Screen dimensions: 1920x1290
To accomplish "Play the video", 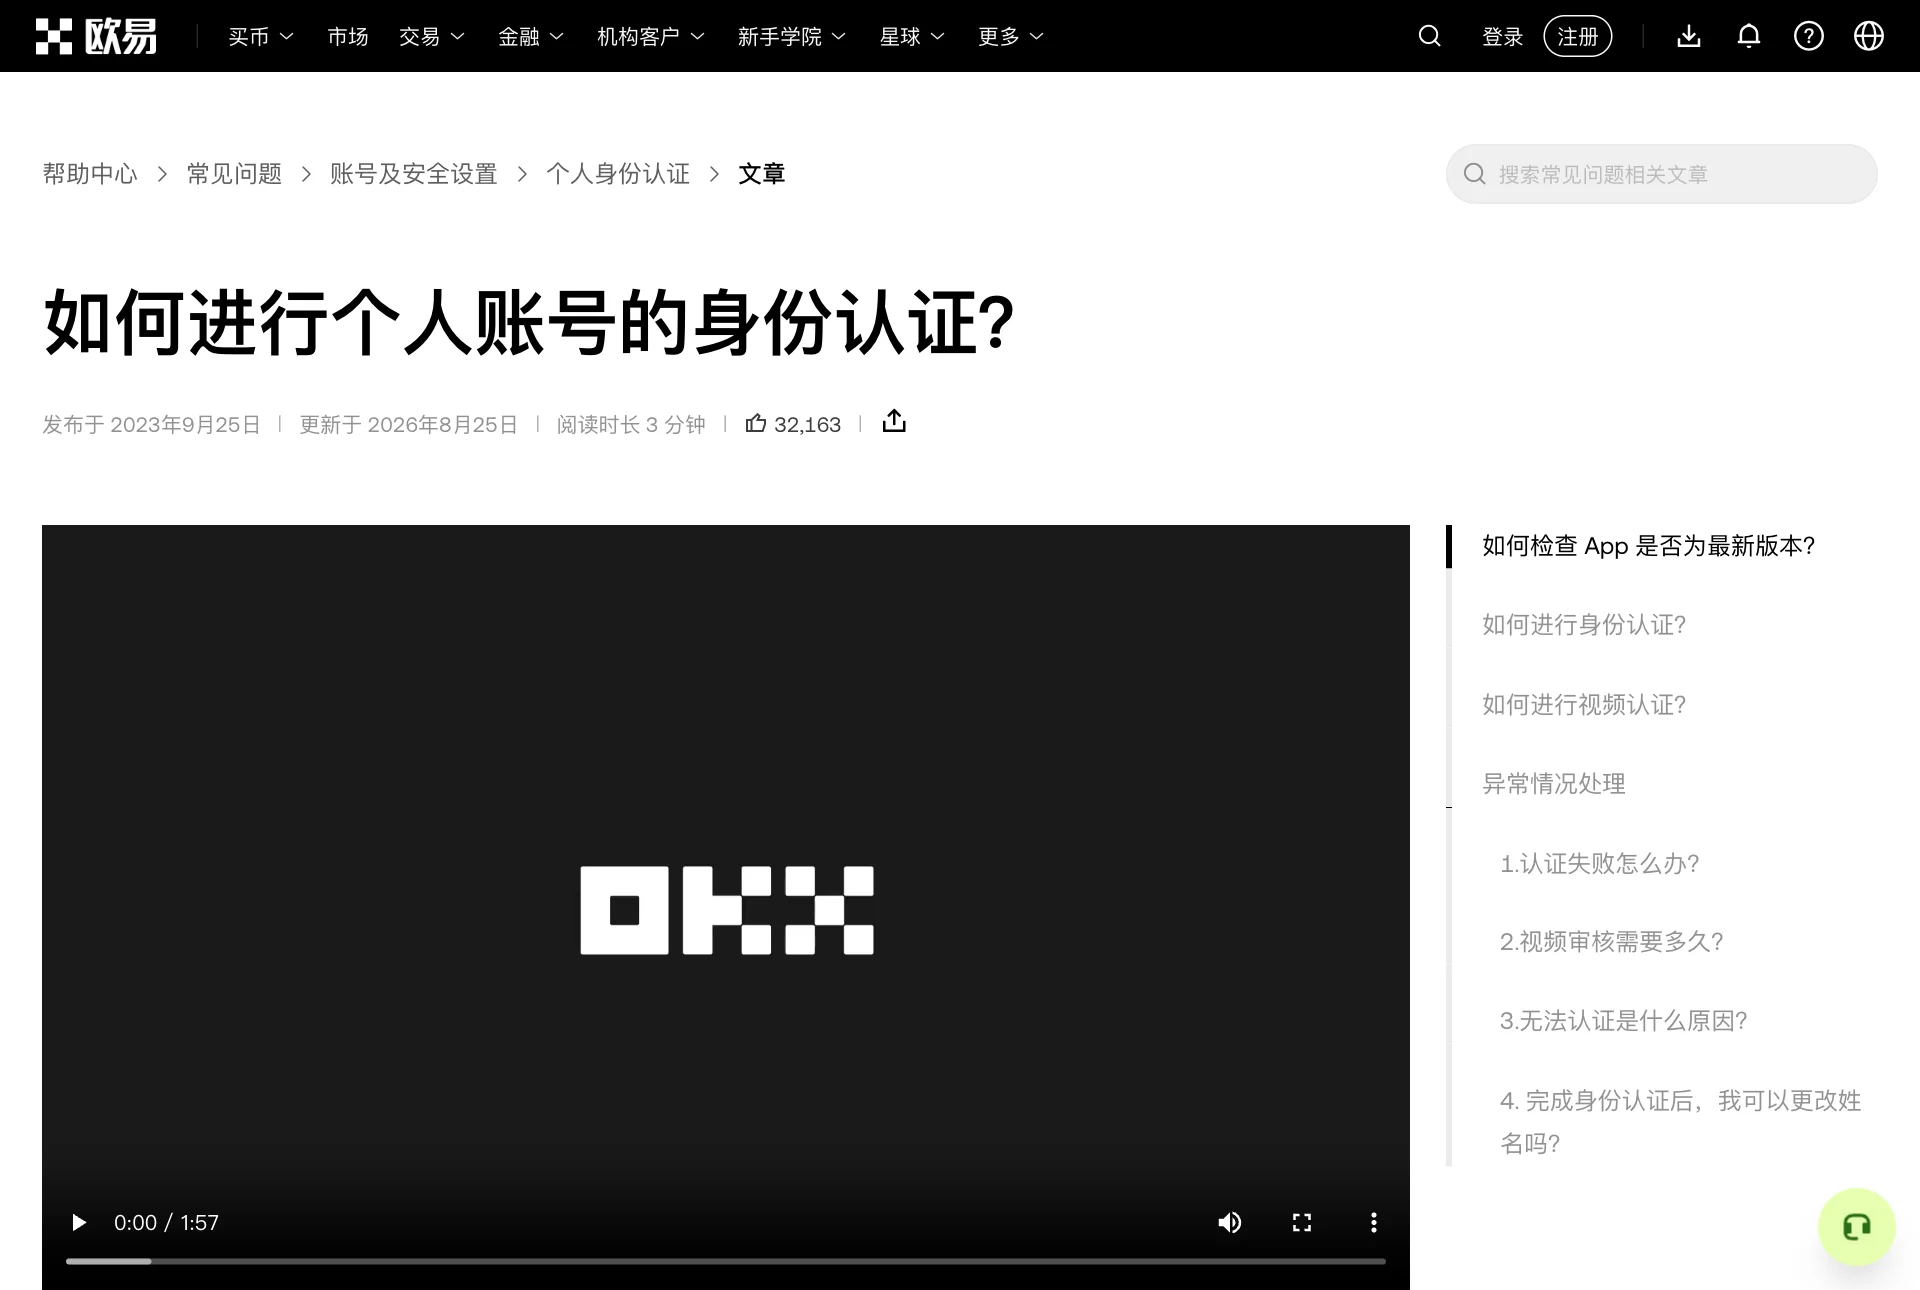I will click(x=79, y=1222).
